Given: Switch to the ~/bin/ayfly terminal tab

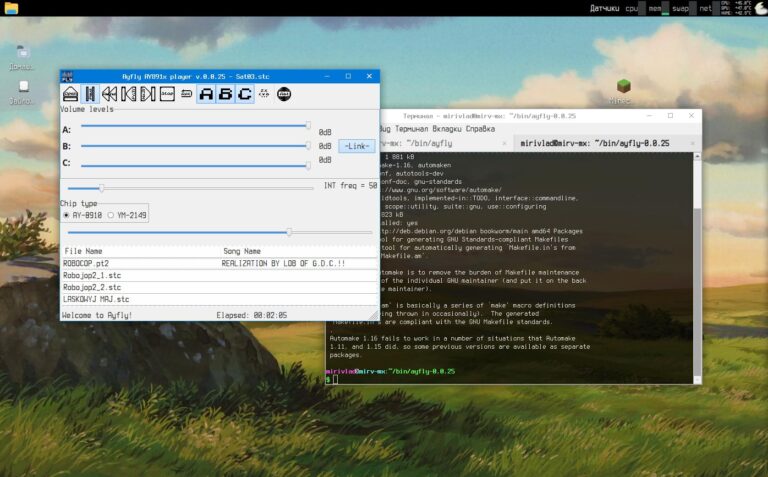Looking at the screenshot, I should (445, 143).
